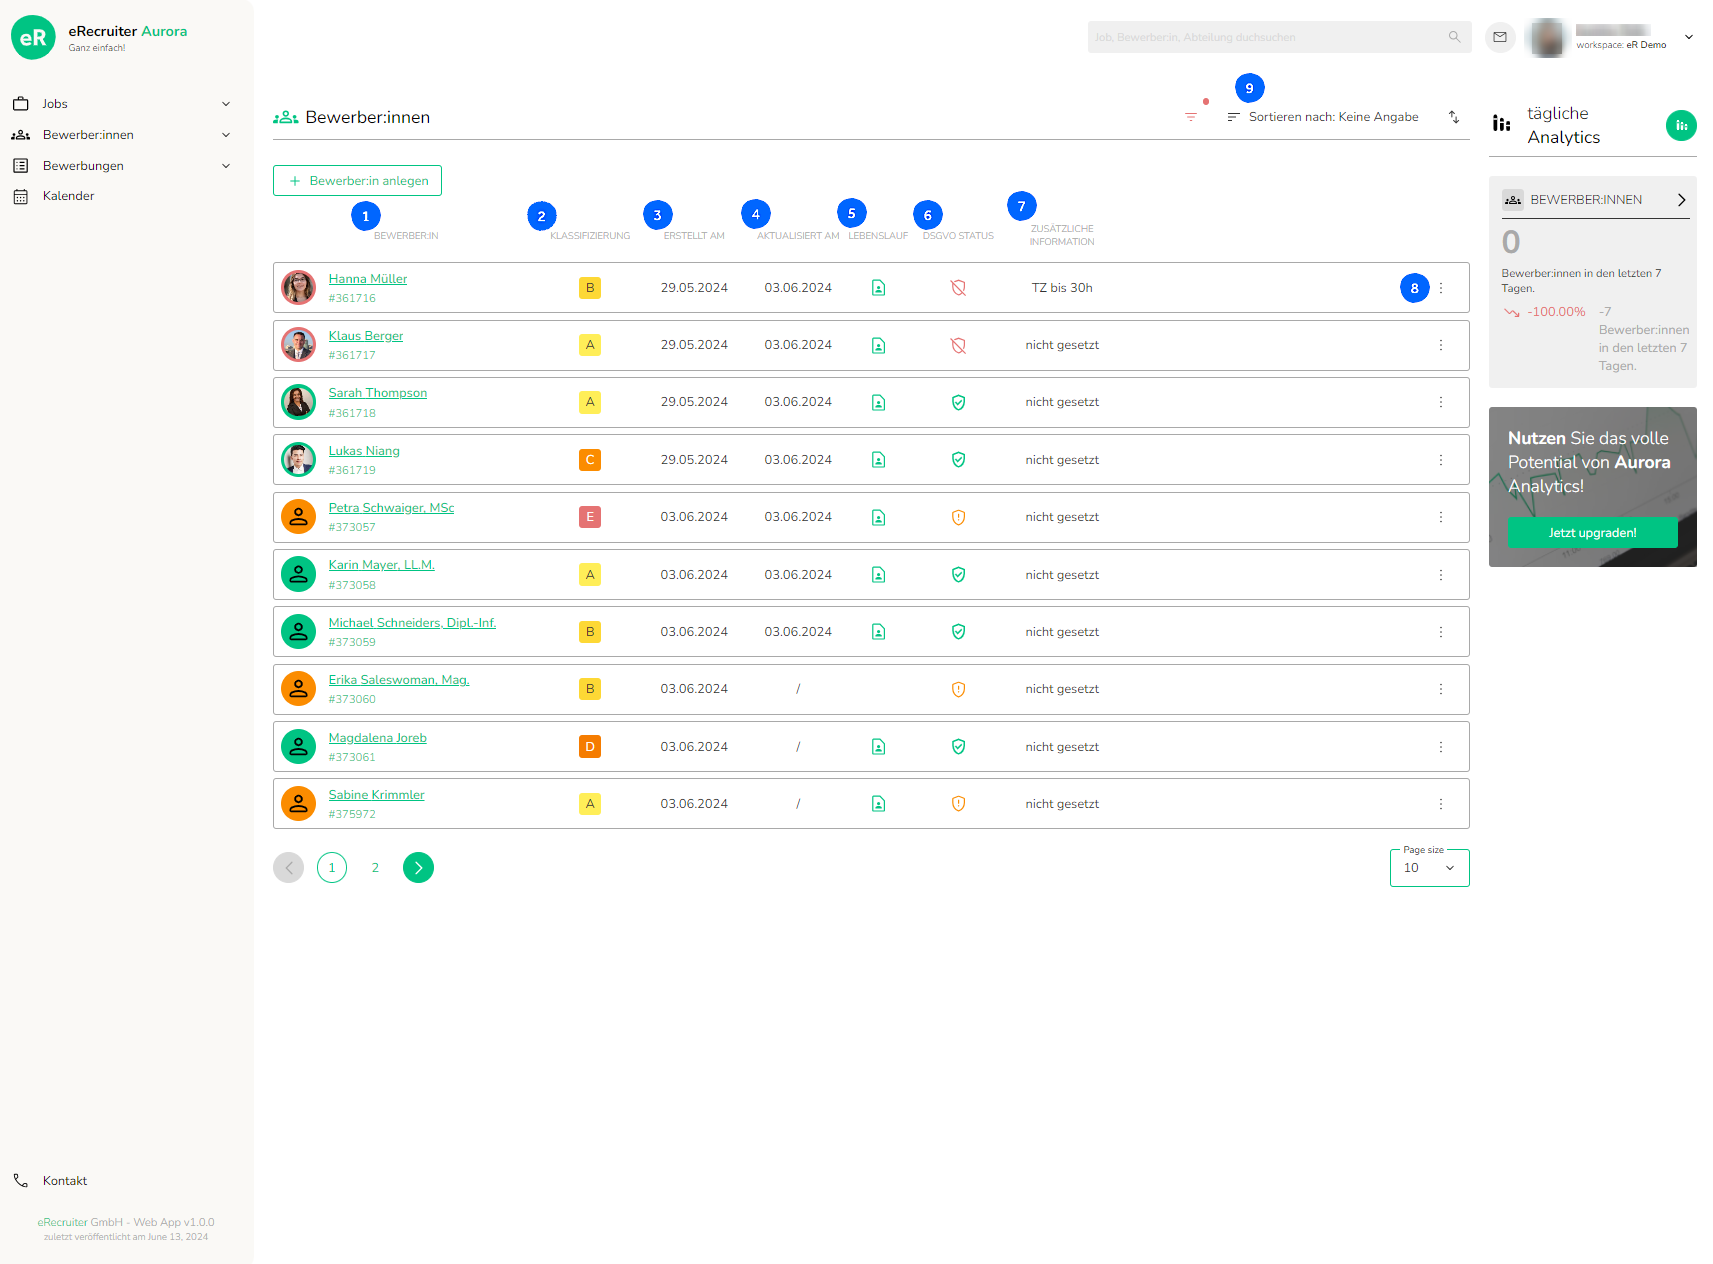Open Sarah Thompson's CV document icon
1713x1264 pixels.
878,402
